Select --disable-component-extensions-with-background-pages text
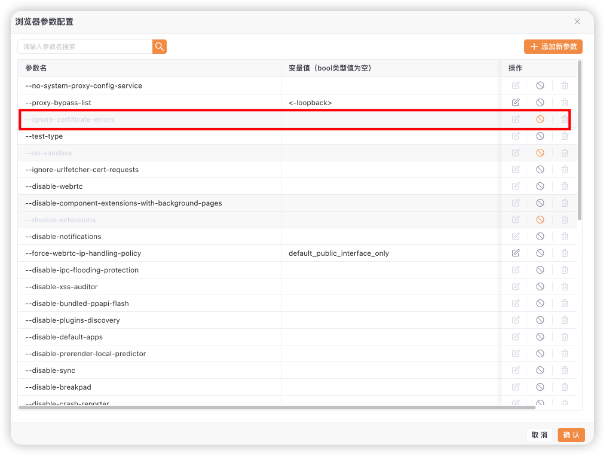This screenshot has width=604, height=455. [124, 203]
